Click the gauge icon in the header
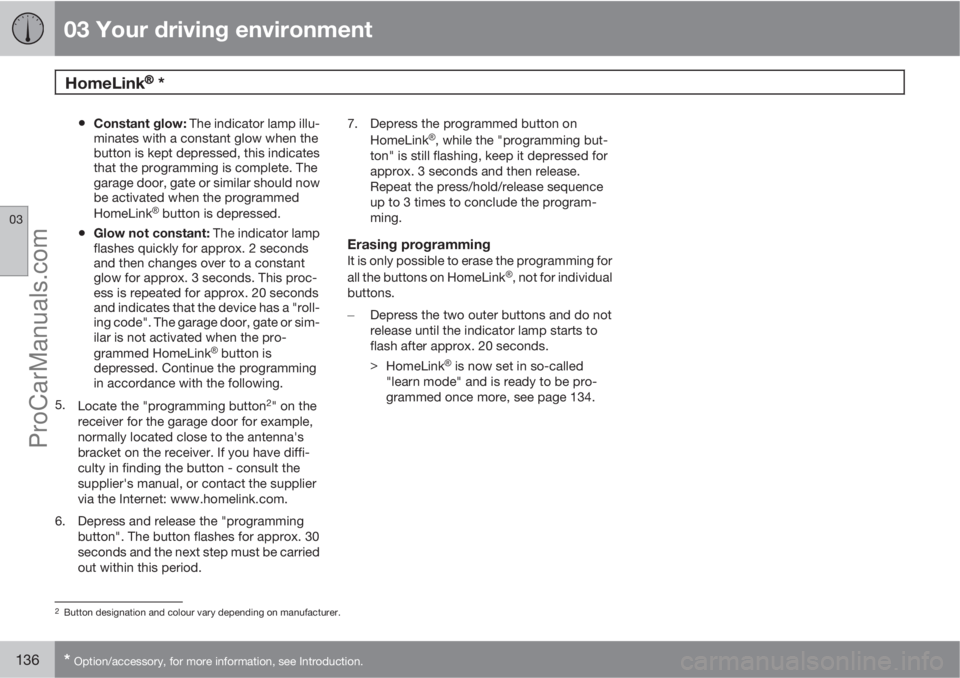This screenshot has width=960, height=678. pyautogui.click(x=28, y=28)
